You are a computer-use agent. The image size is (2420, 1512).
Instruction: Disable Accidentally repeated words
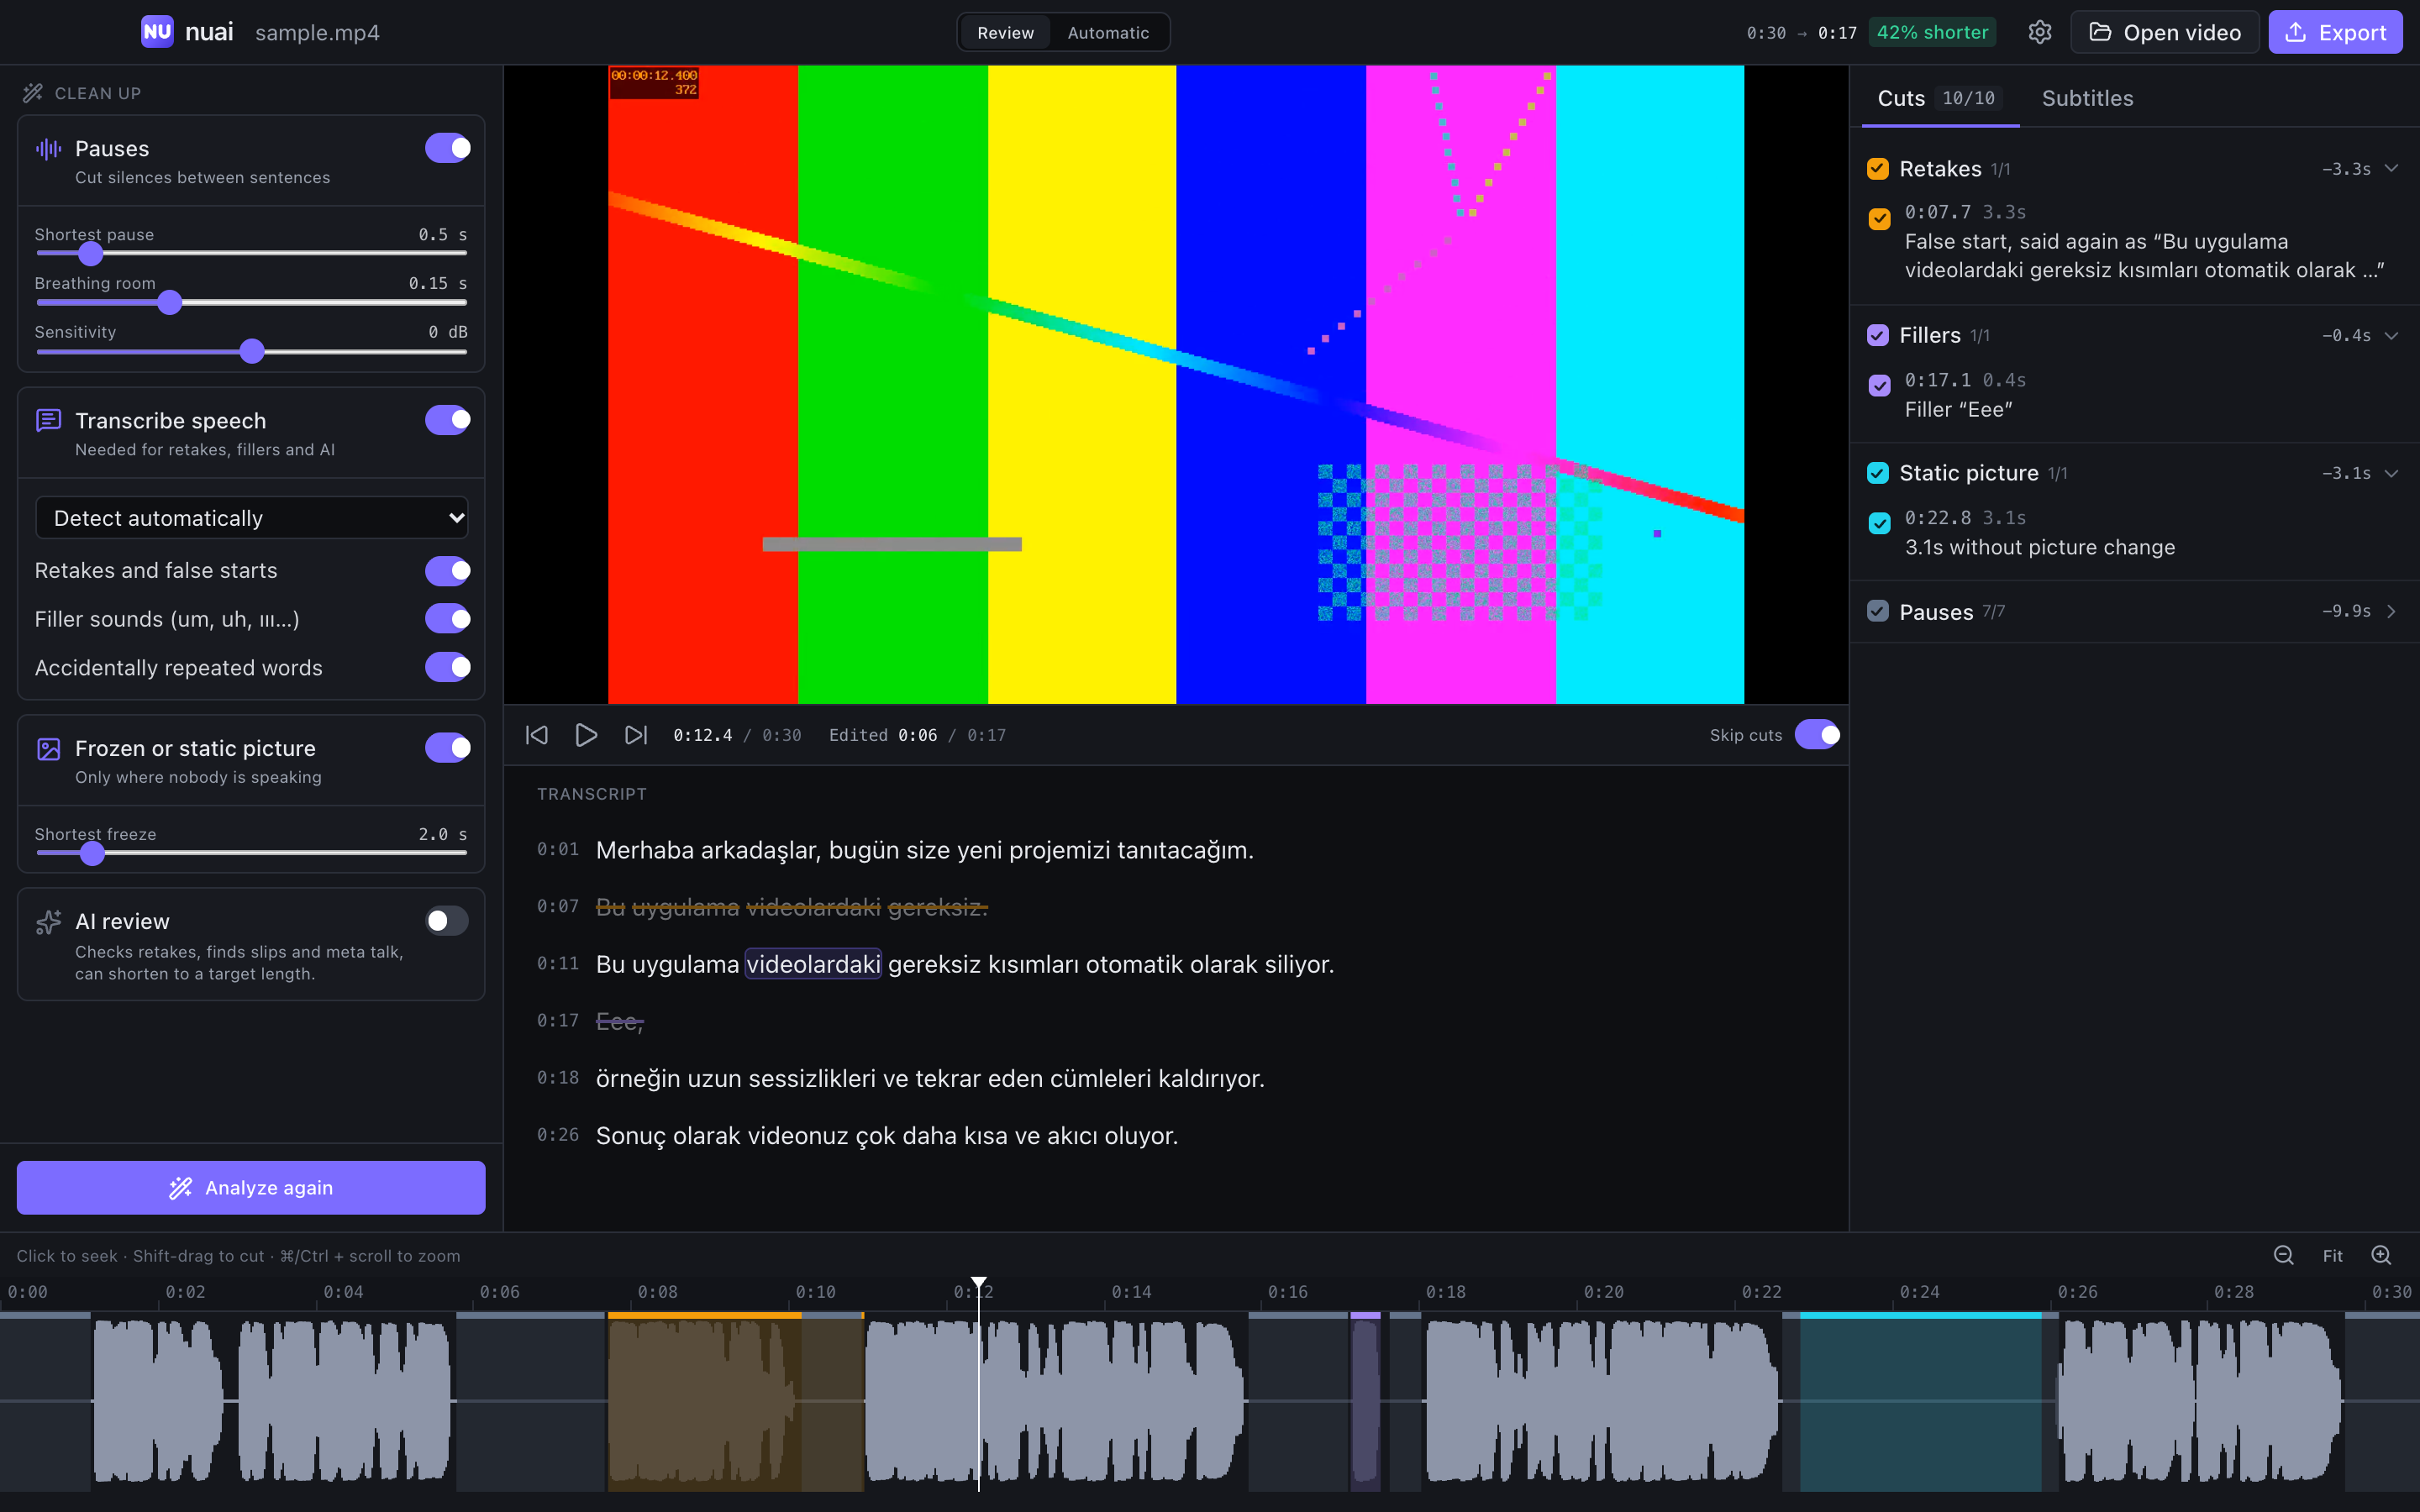point(448,667)
